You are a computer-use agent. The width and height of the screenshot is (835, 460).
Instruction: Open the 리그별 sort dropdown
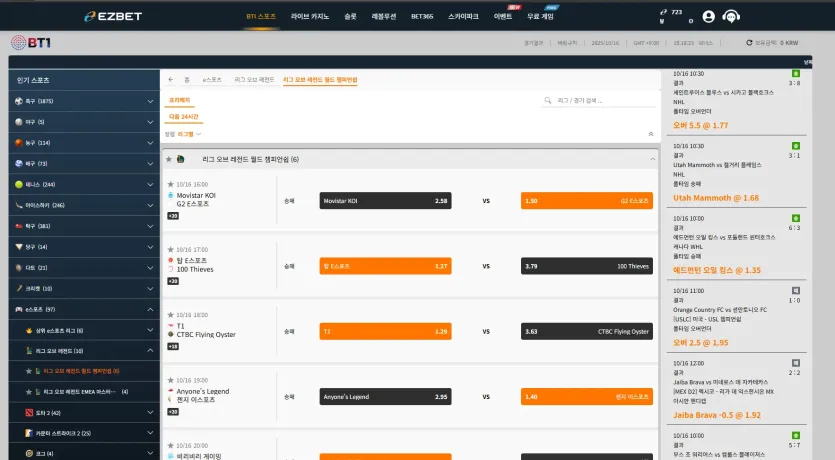(189, 134)
